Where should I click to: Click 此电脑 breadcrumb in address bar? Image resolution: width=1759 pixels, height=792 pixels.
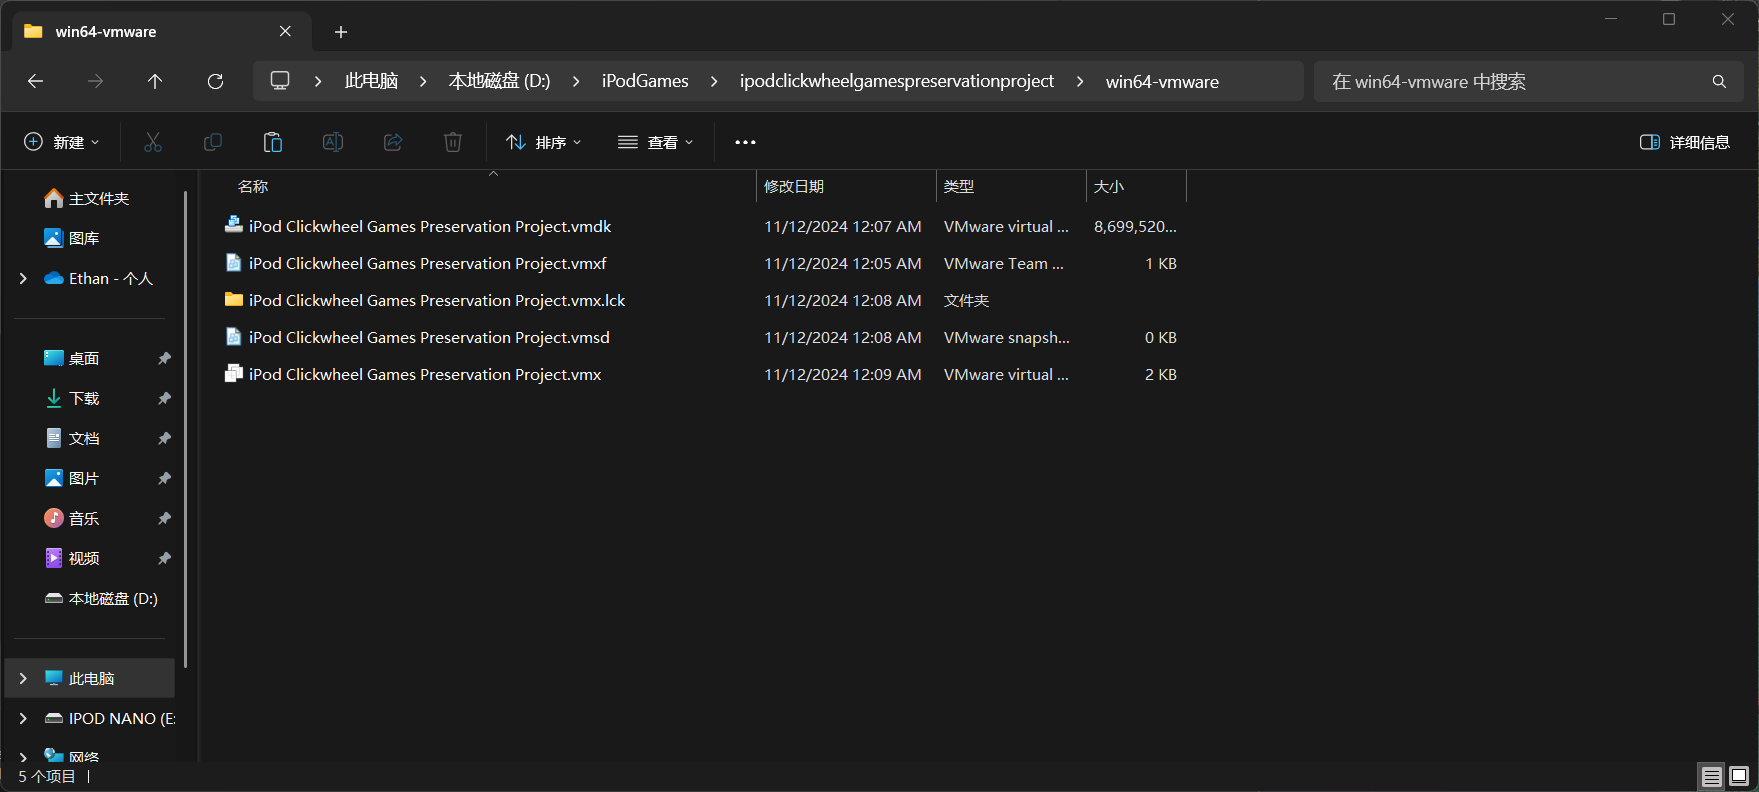[x=371, y=81]
